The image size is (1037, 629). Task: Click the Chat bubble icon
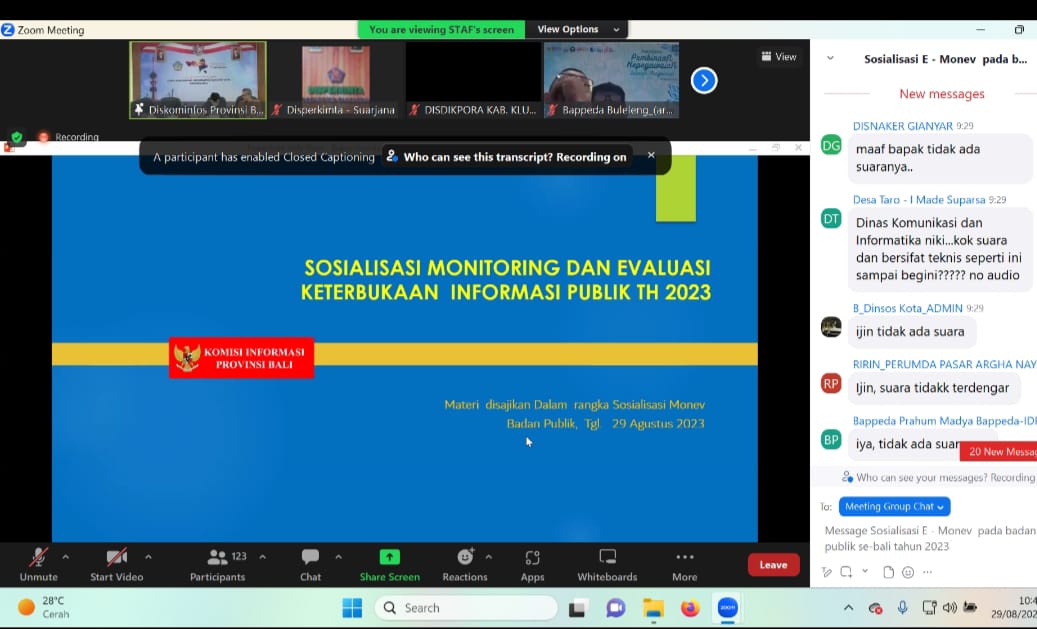pos(310,558)
